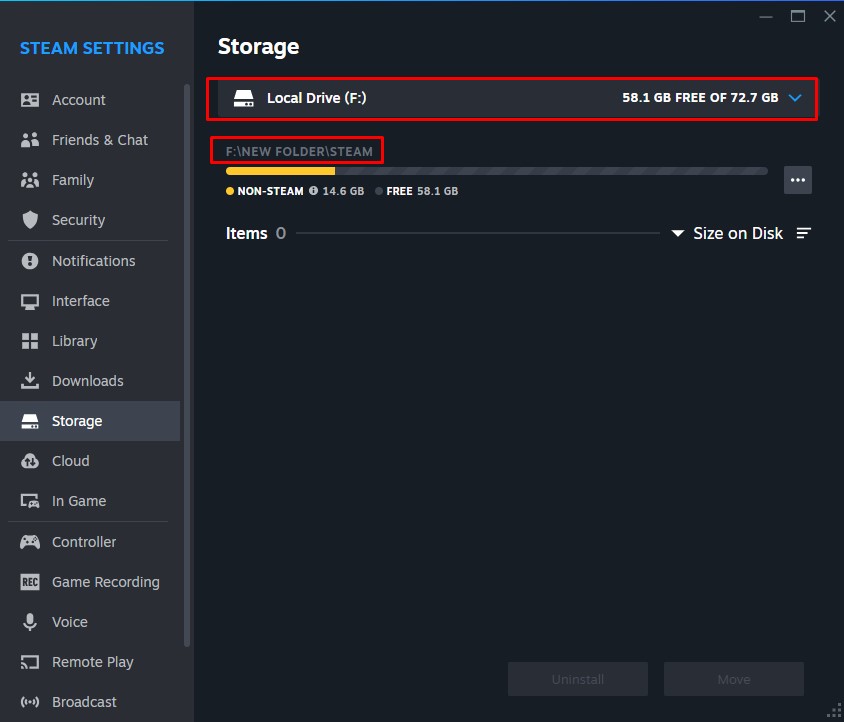The width and height of the screenshot is (844, 722).
Task: Open the Size on Disk sort dropdown
Action: (x=728, y=233)
